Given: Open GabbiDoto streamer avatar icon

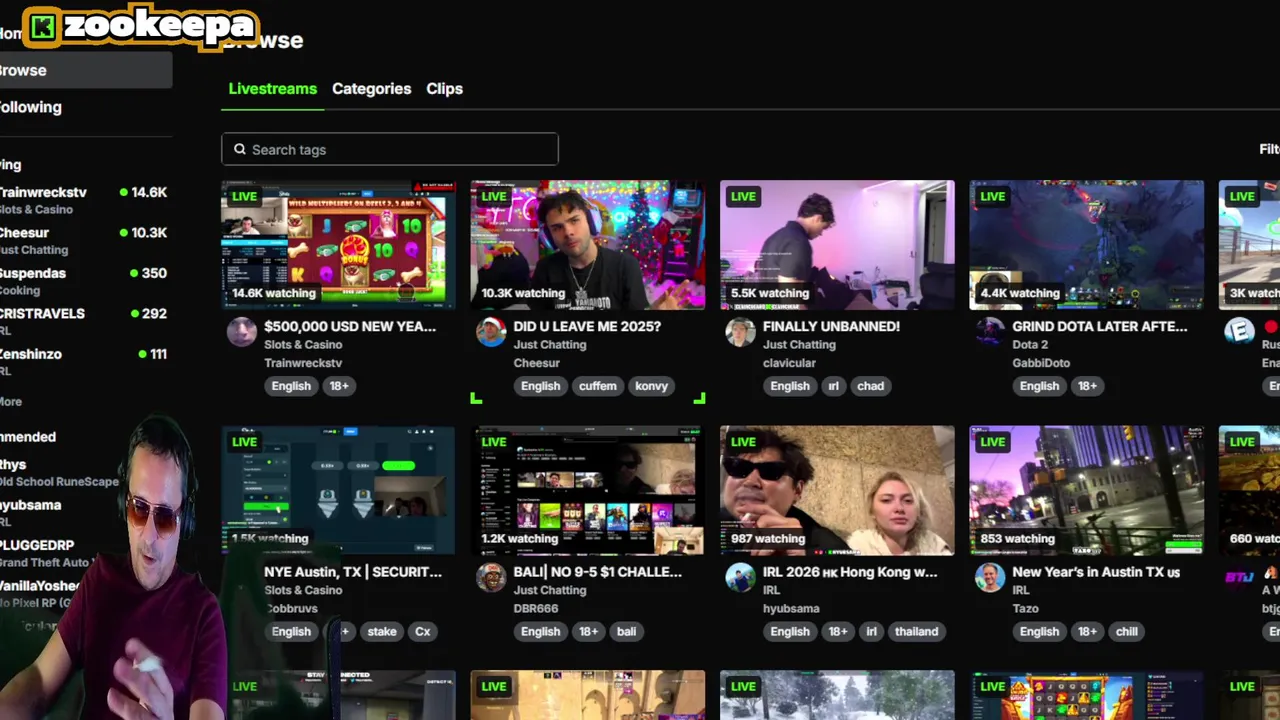Looking at the screenshot, I should click(x=990, y=332).
